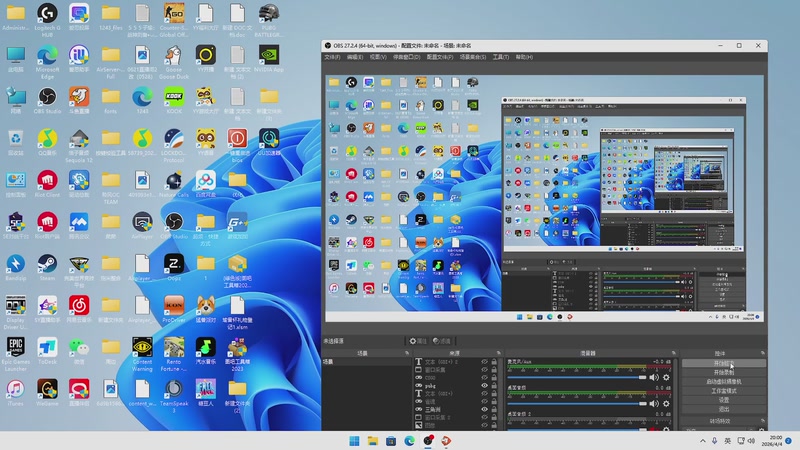Click the 开始录制 button

723,372
